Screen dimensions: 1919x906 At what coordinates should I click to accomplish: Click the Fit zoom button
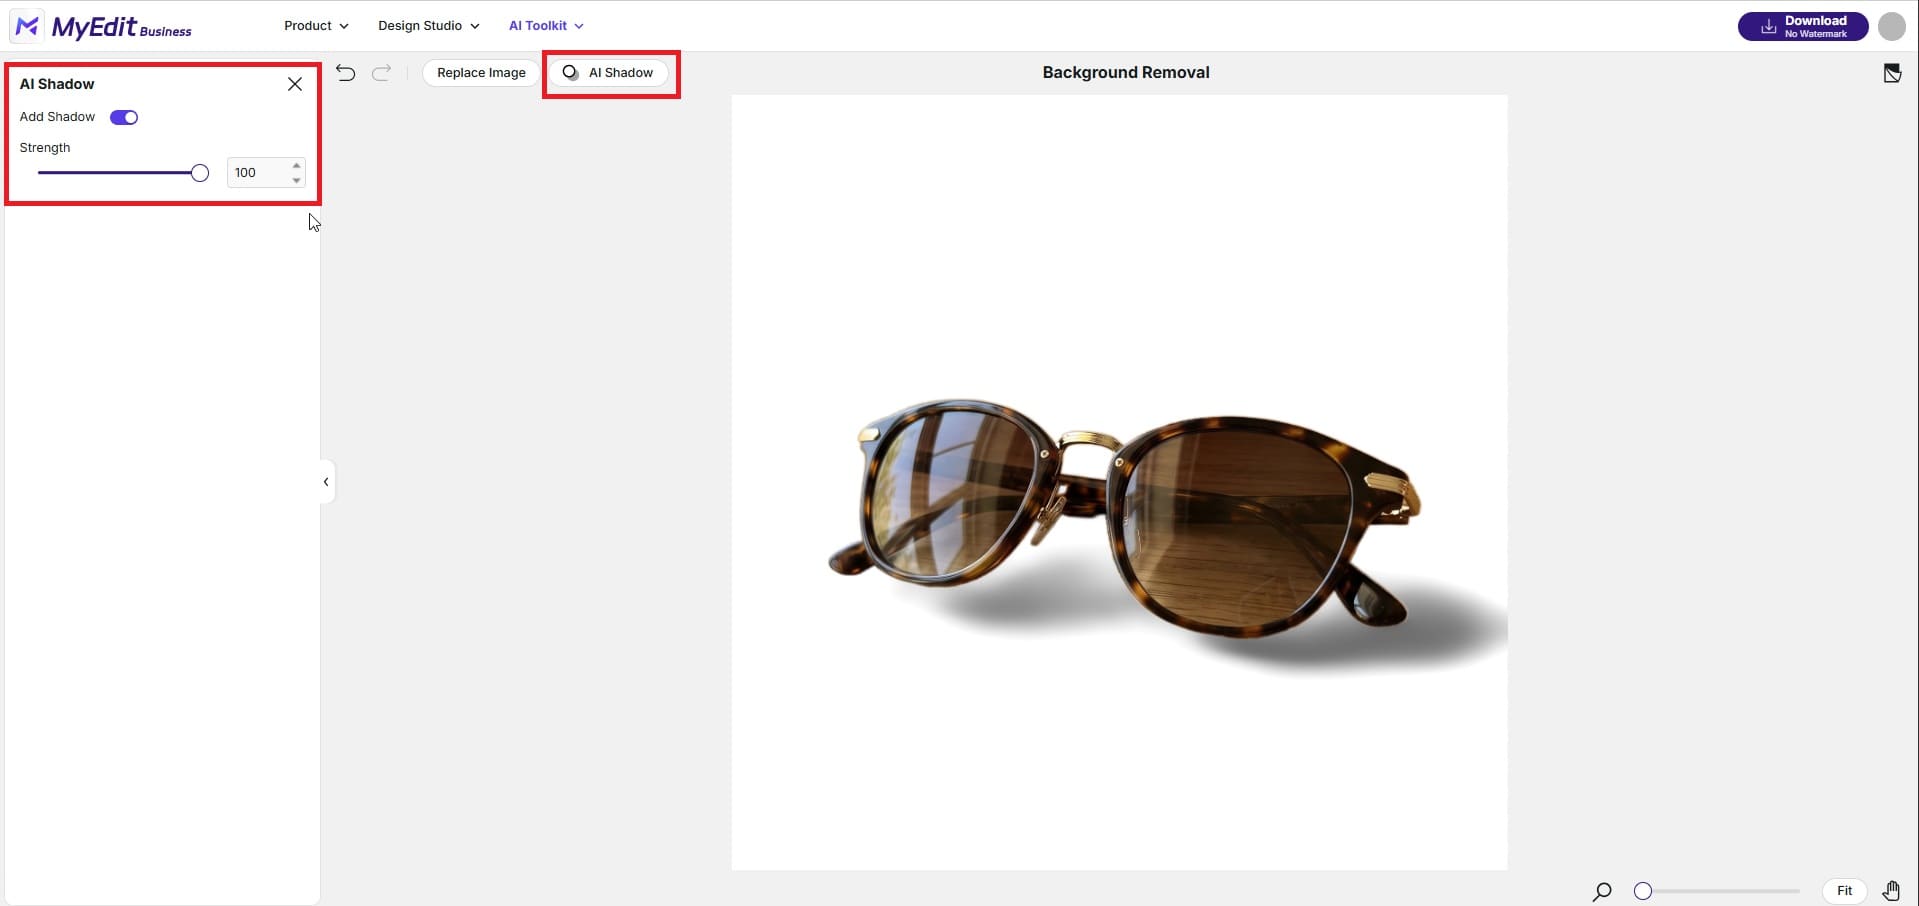[x=1843, y=891]
